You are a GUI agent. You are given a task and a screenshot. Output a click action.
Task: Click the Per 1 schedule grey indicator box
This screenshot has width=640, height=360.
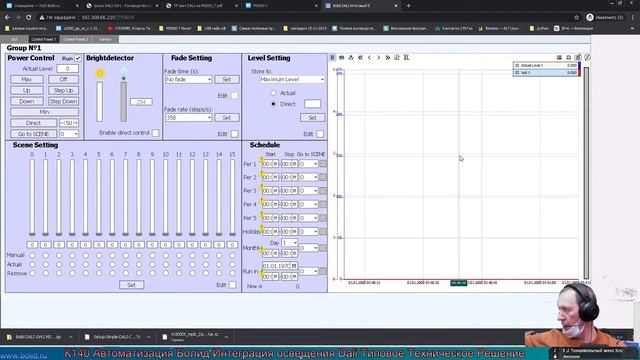[x=323, y=164]
